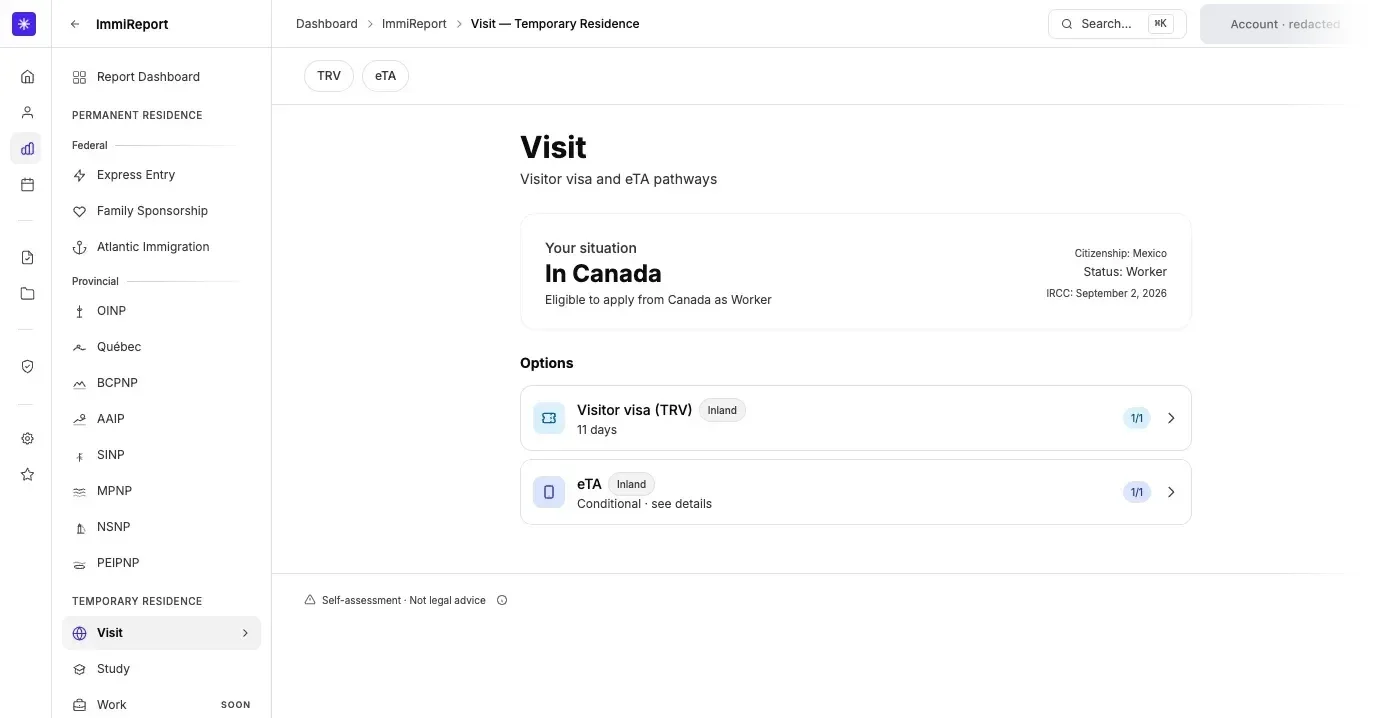Open the calendar icon in rail

(x=27, y=185)
